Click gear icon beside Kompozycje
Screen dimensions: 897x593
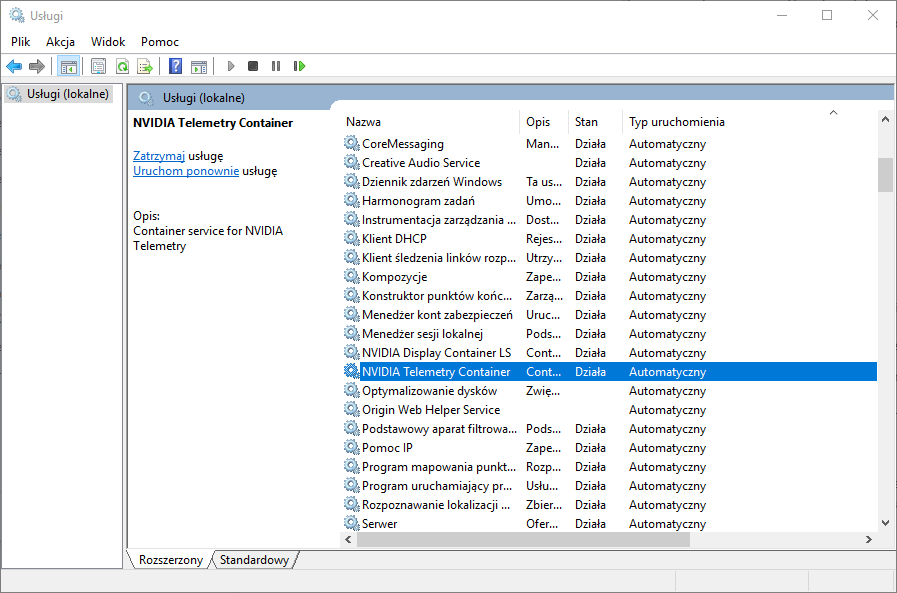[351, 276]
